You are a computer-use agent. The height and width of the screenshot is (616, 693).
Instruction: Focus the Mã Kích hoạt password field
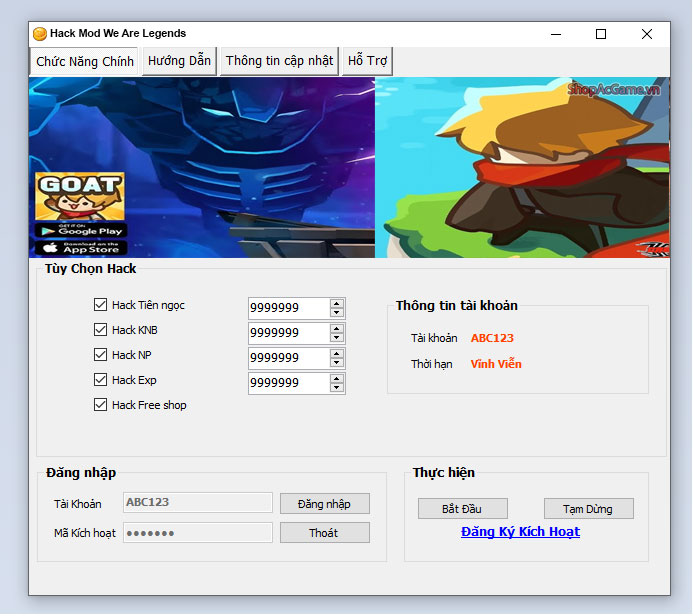198,532
